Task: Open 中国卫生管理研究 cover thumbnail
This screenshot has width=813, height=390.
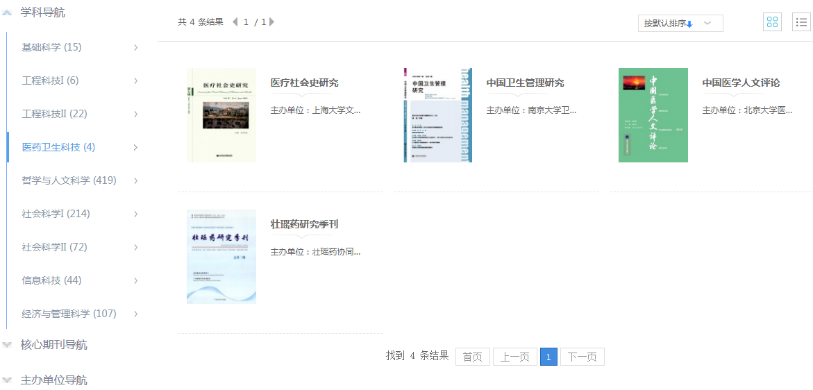Action: tap(438, 115)
